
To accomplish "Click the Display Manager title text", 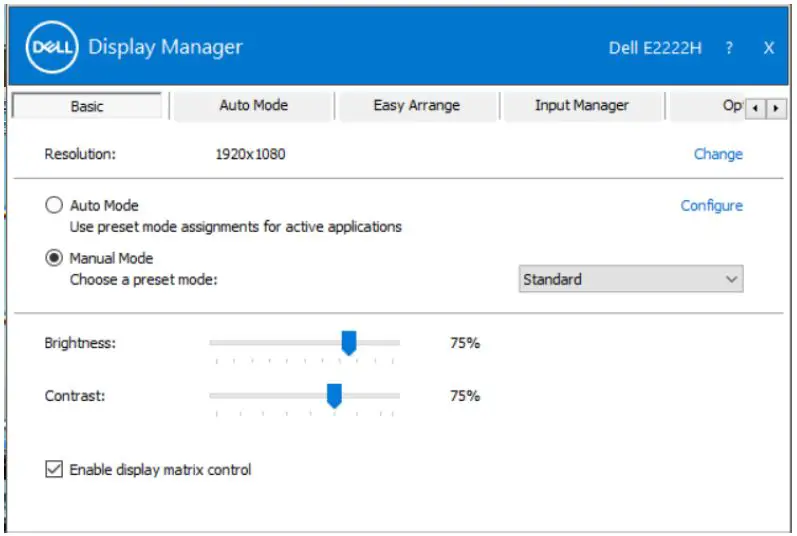I will tap(165, 47).
